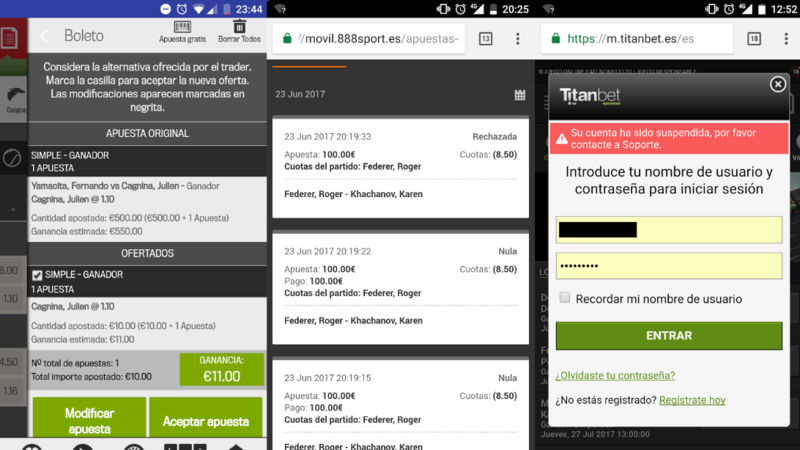
Task: Tap the battery icon in right status bar
Action: pos(762,9)
